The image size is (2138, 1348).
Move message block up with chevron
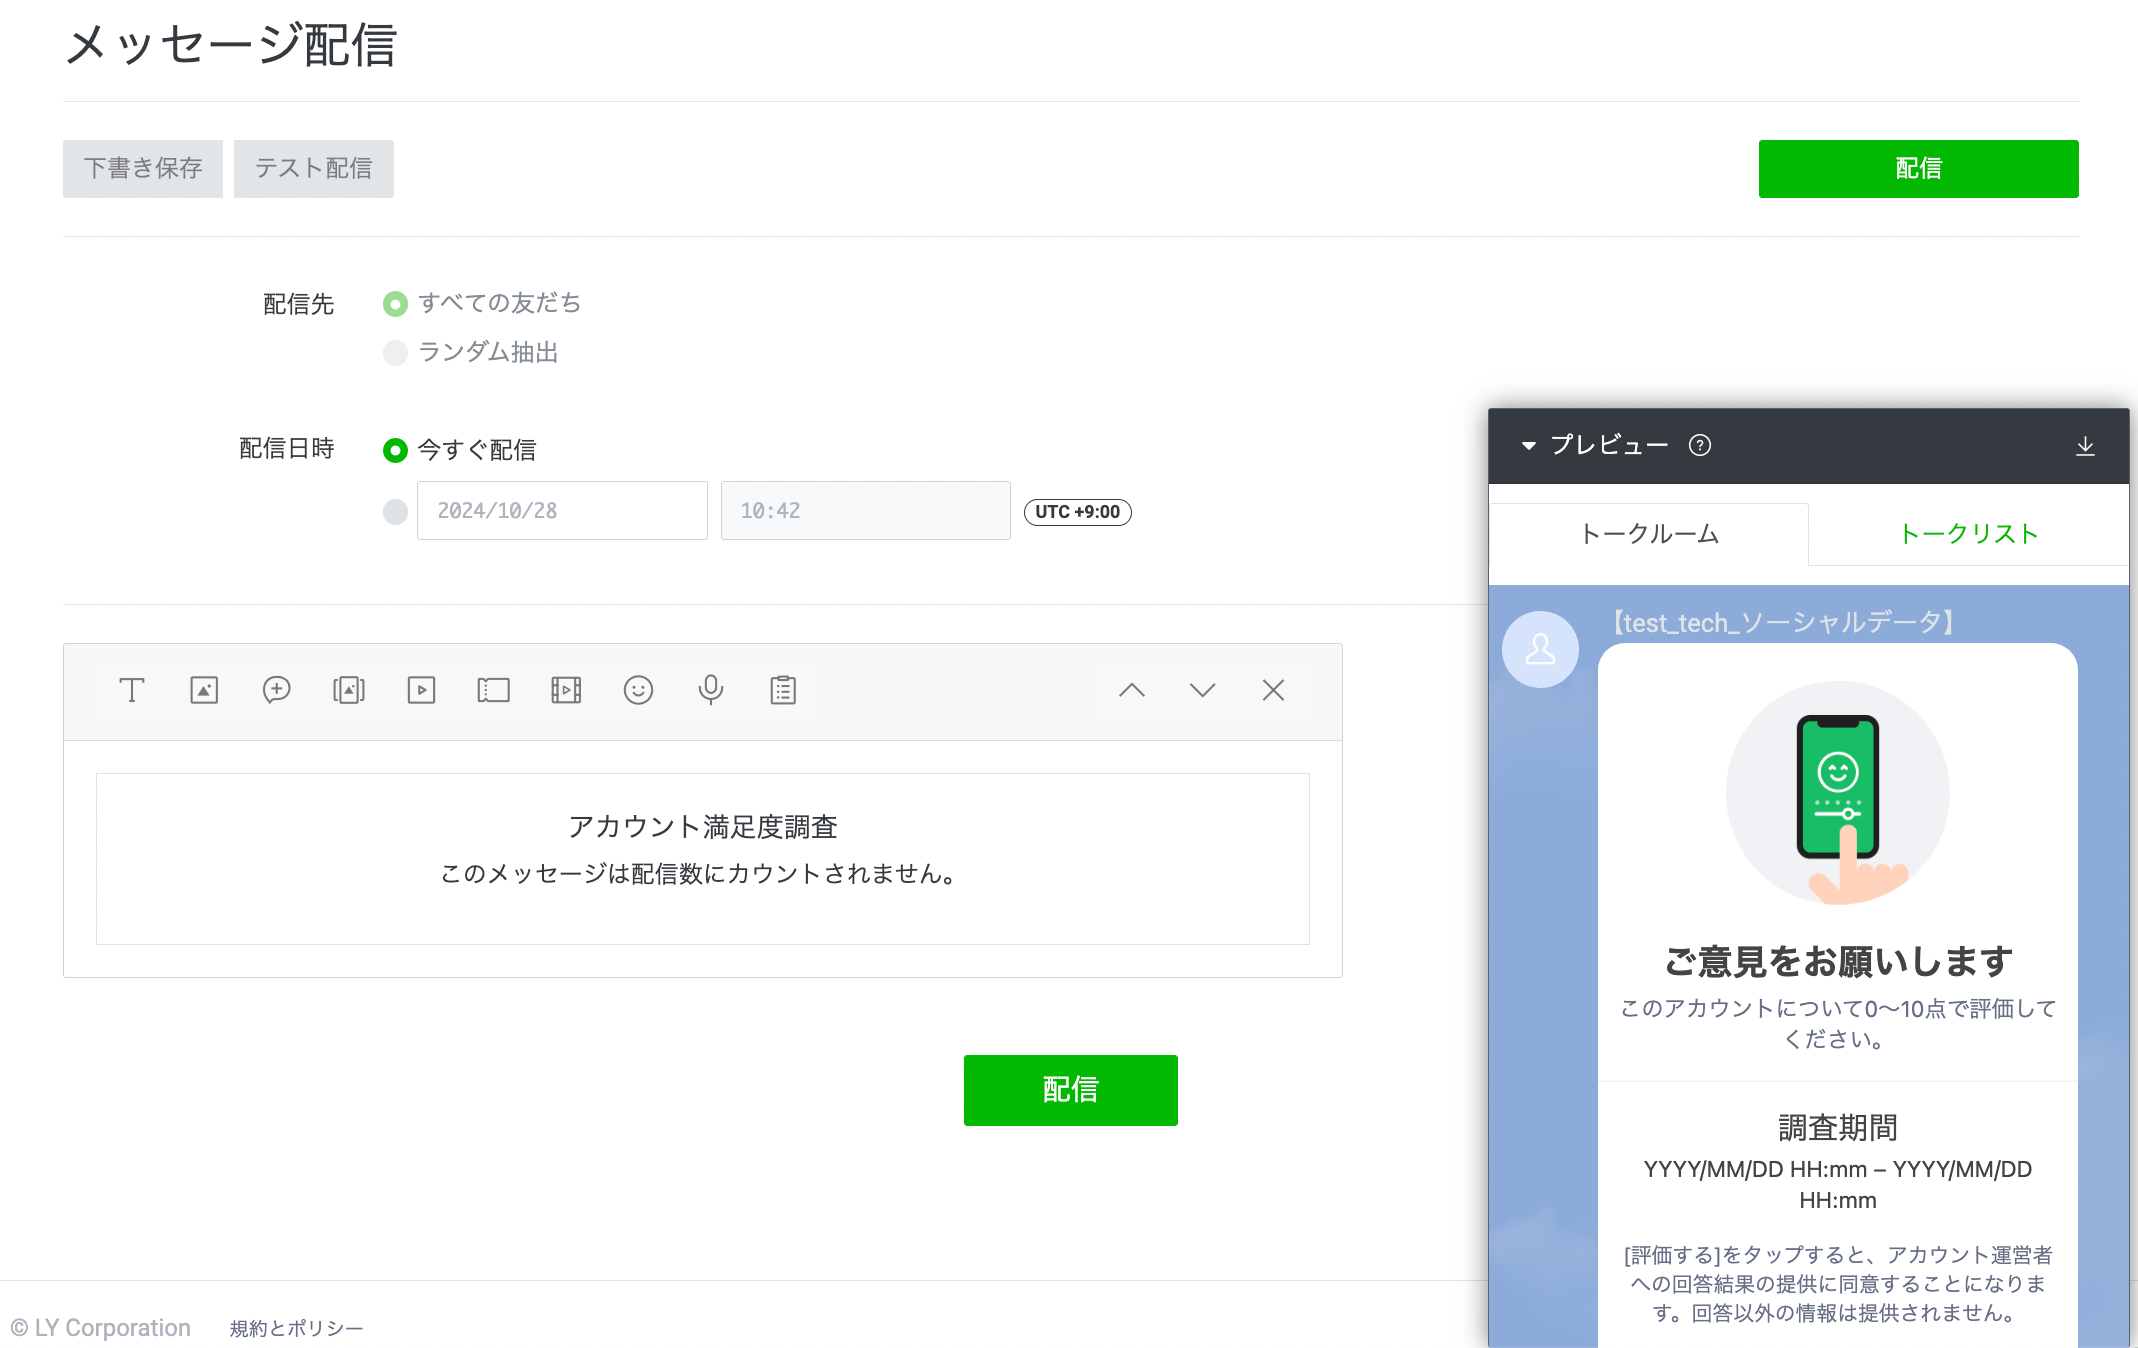pos(1131,690)
